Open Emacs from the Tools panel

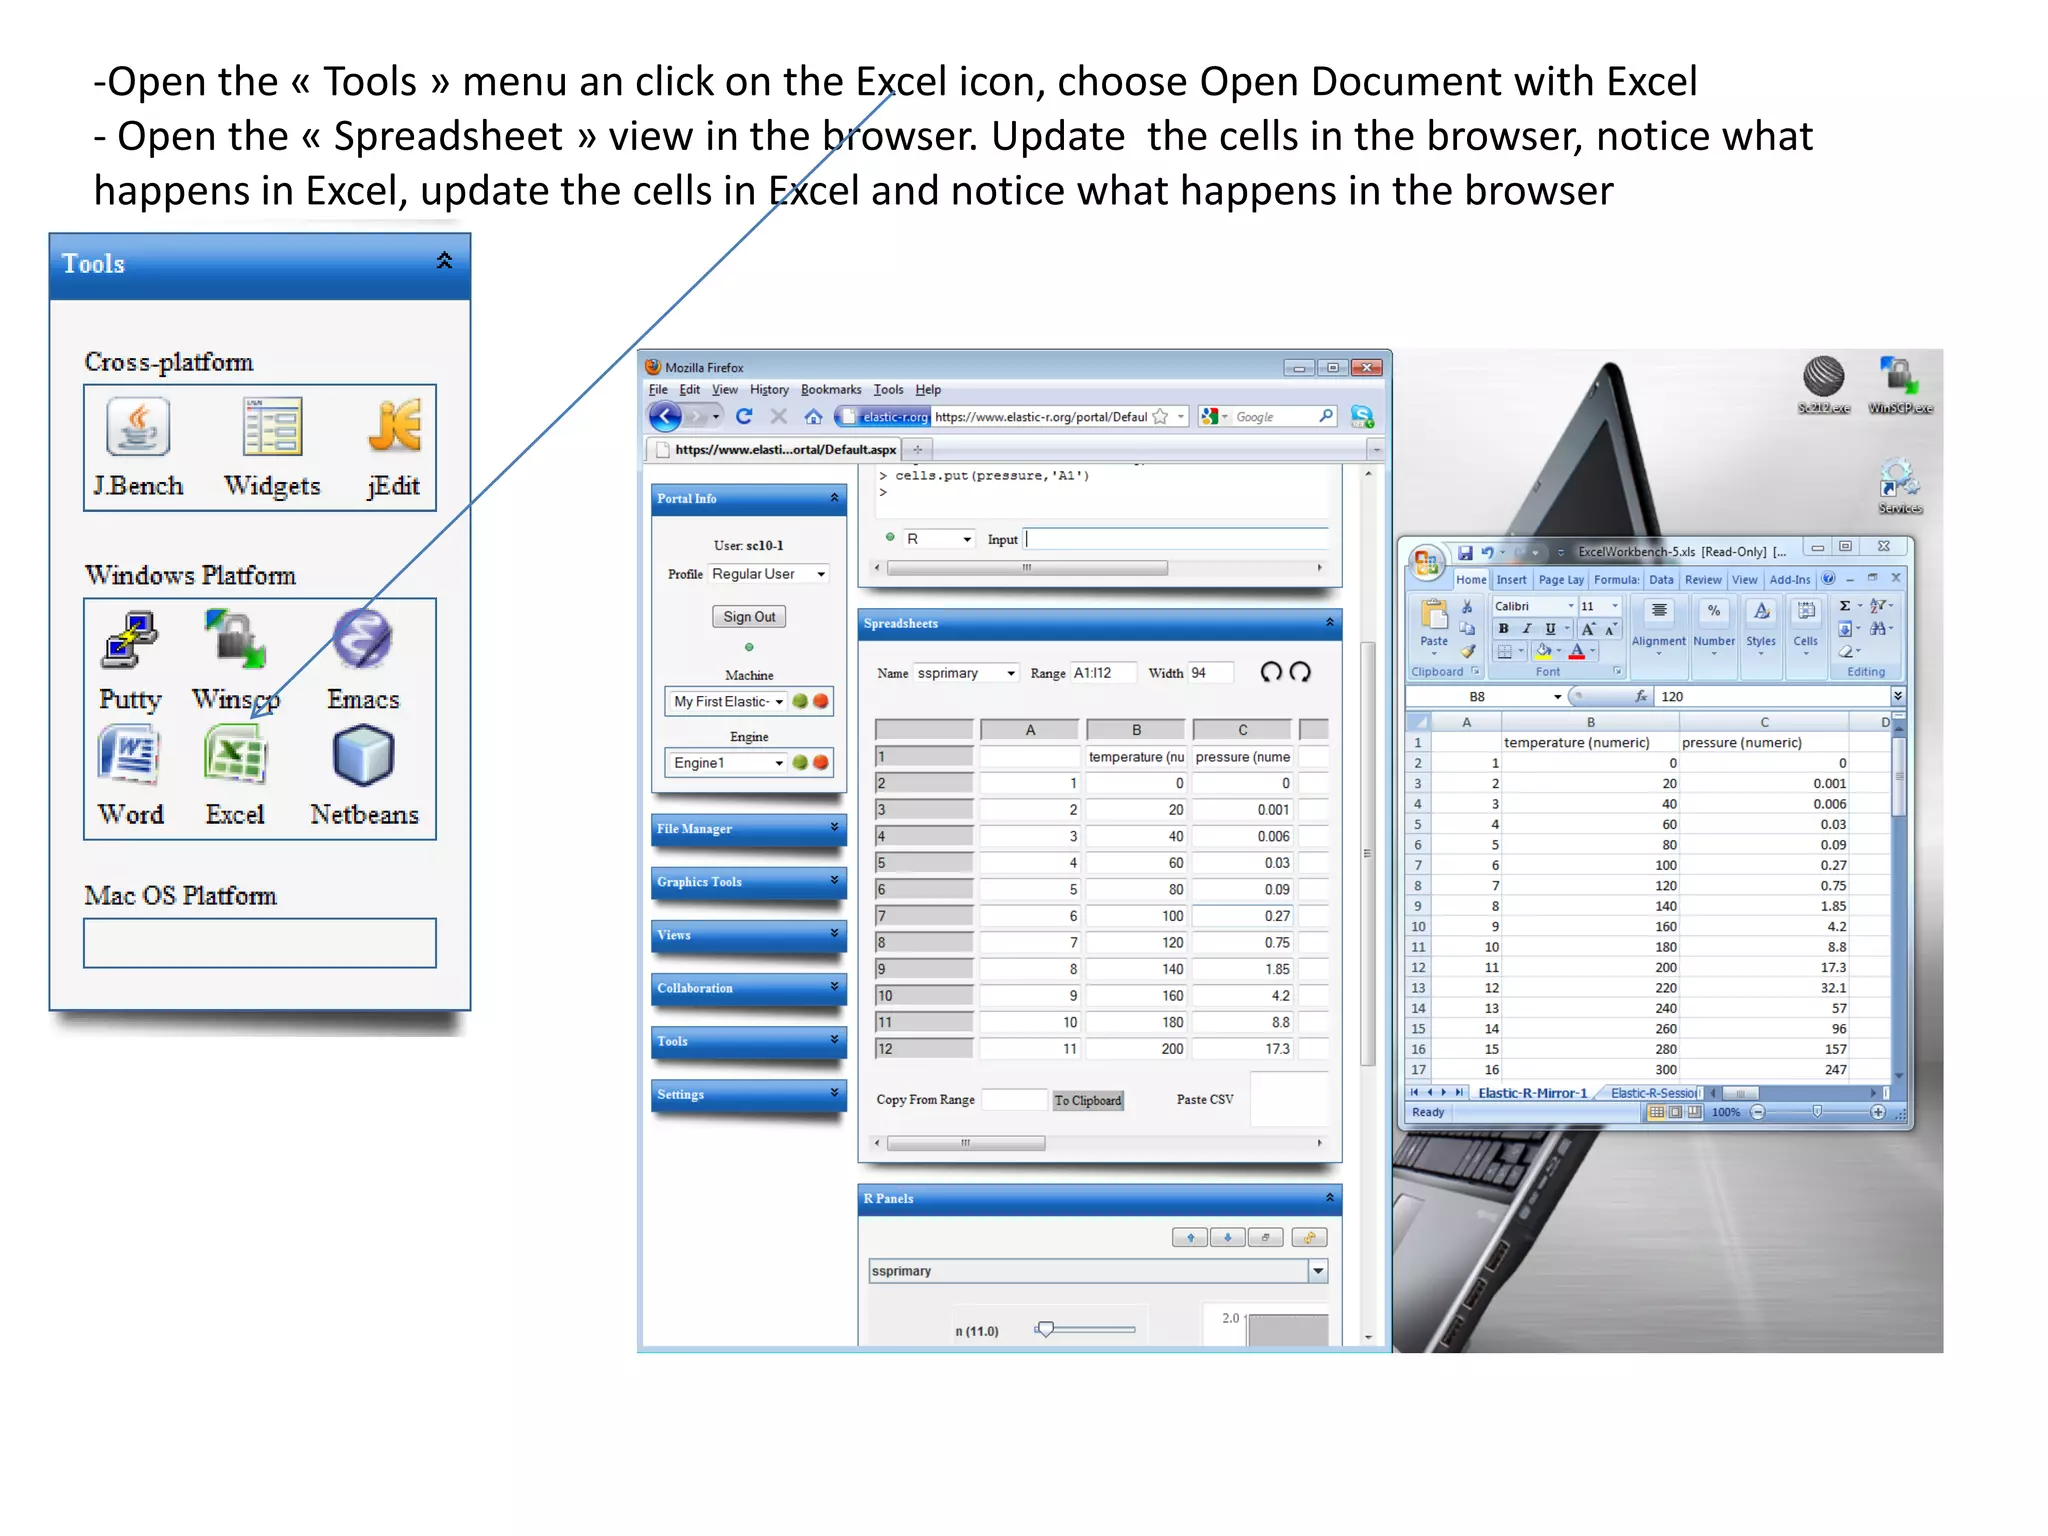[x=362, y=640]
